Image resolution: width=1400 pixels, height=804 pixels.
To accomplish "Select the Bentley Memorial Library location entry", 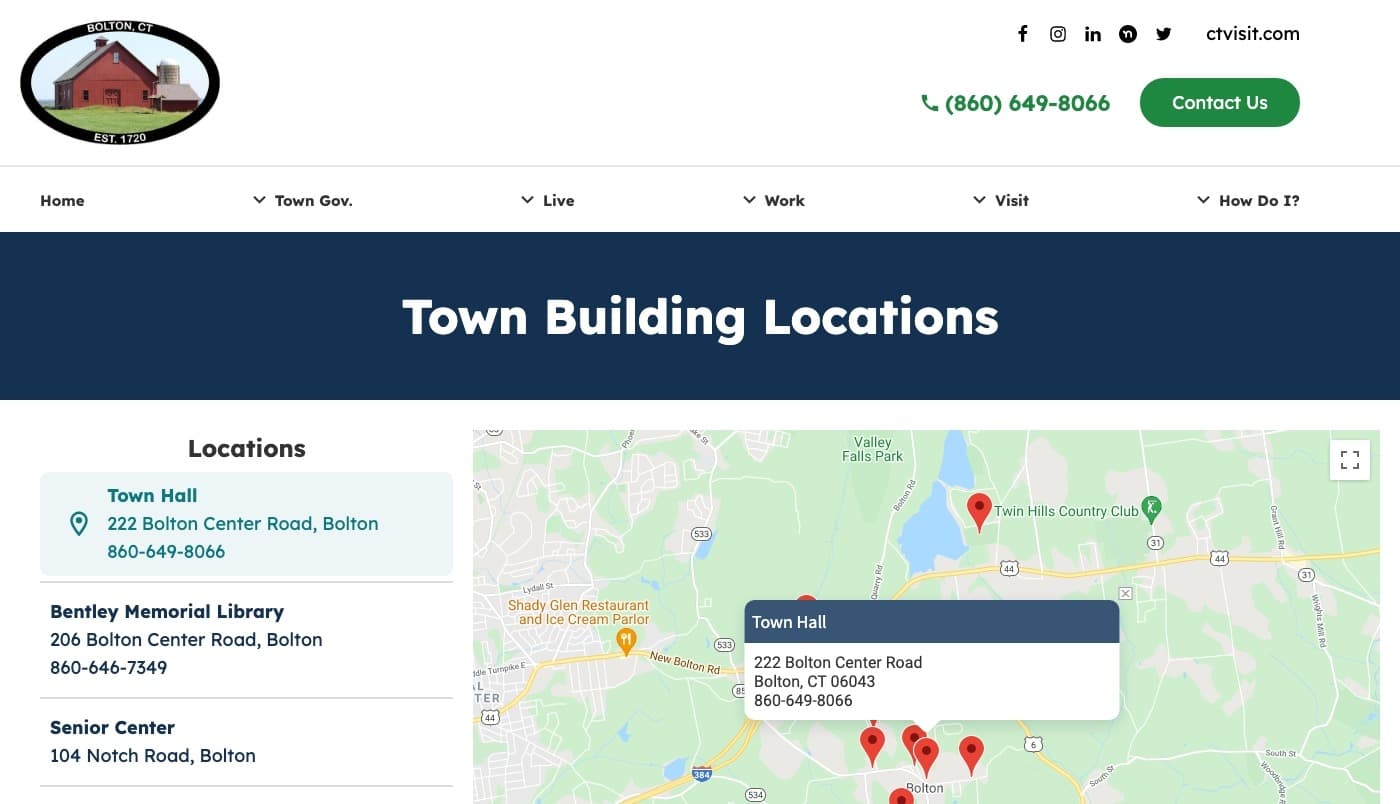I will [186, 639].
